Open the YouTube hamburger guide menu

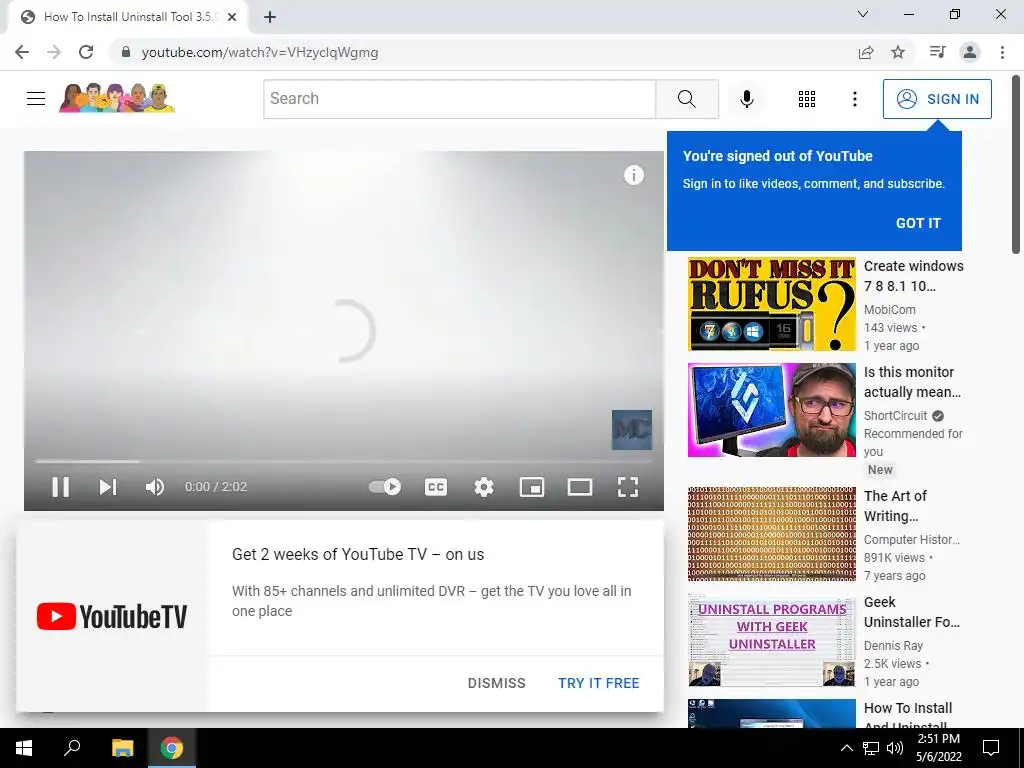[36, 99]
